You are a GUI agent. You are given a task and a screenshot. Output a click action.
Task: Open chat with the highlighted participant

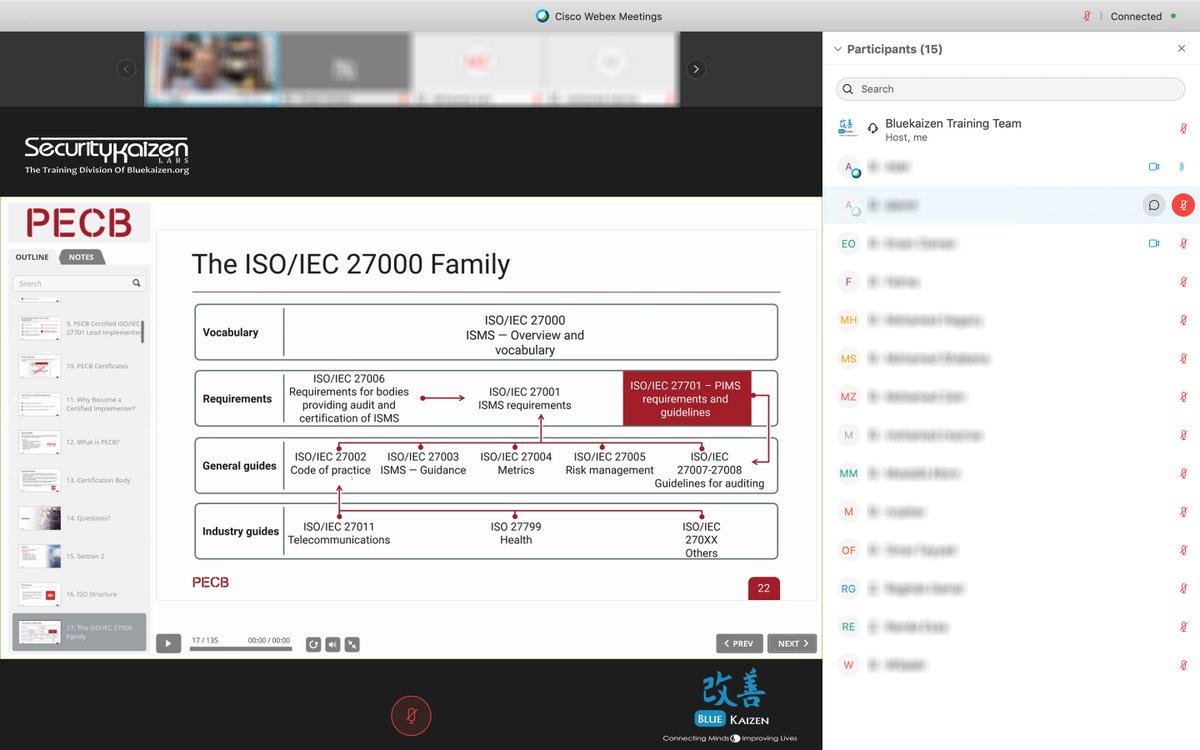point(1154,205)
